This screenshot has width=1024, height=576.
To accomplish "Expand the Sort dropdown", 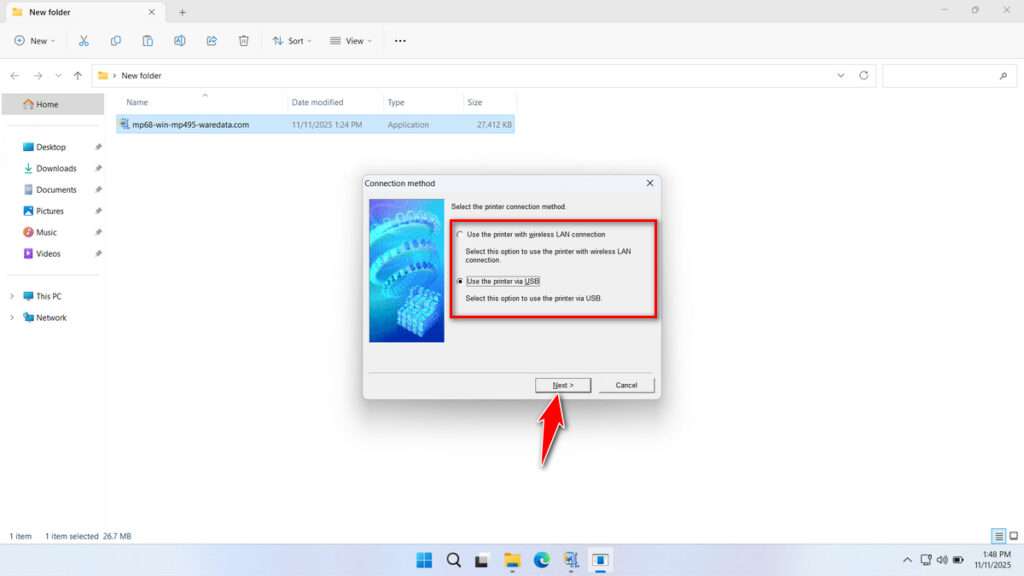I will tap(292, 40).
